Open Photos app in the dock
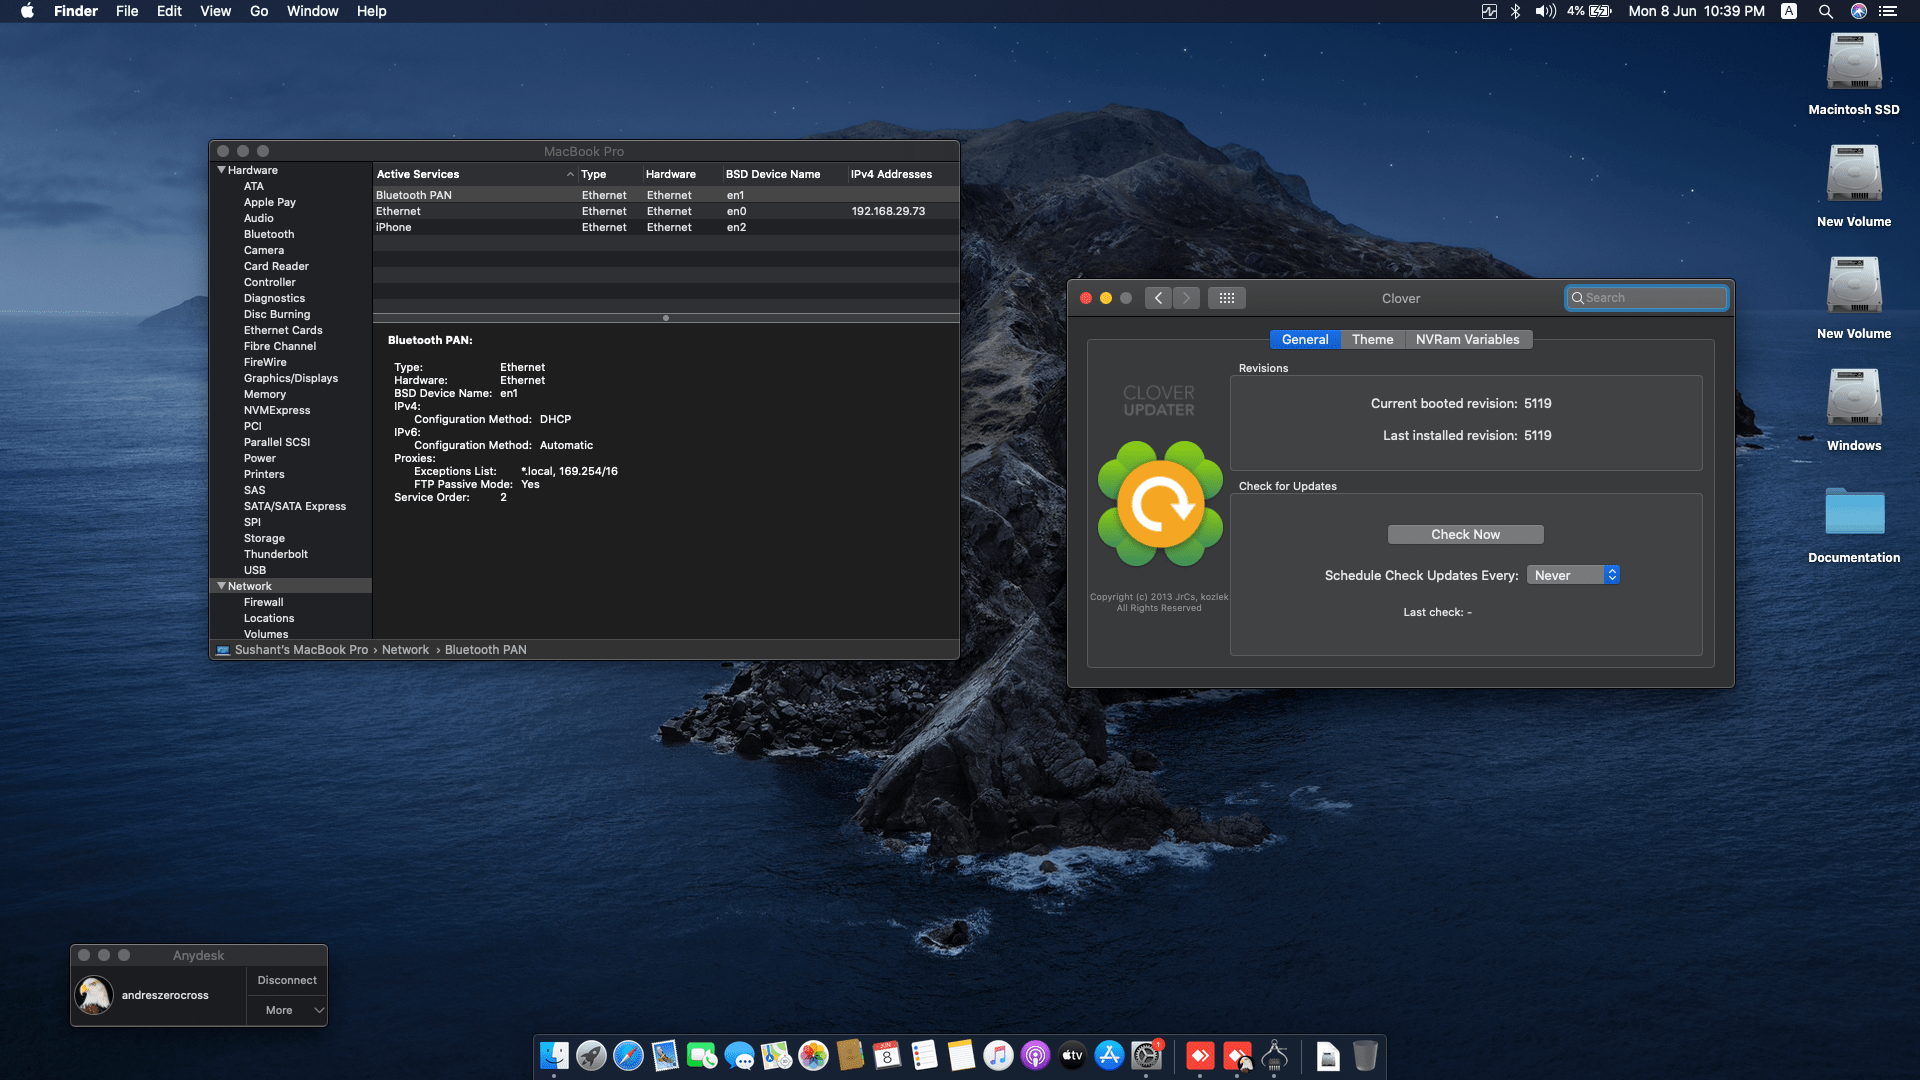The width and height of the screenshot is (1920, 1080). pyautogui.click(x=813, y=1056)
